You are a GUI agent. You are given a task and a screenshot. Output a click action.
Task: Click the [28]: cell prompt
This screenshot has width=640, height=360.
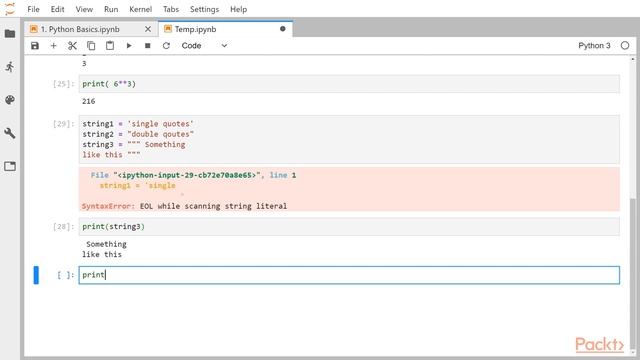point(64,227)
